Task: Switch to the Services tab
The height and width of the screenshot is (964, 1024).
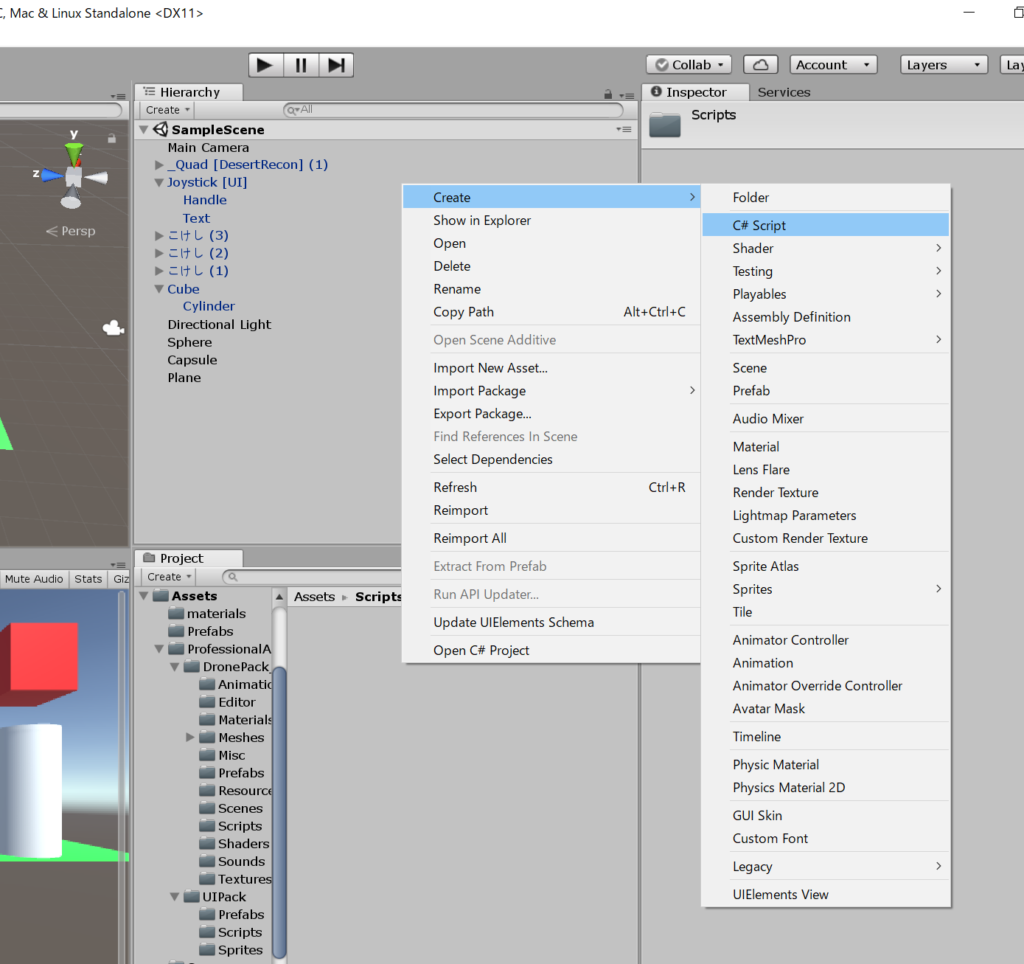Action: (x=783, y=92)
